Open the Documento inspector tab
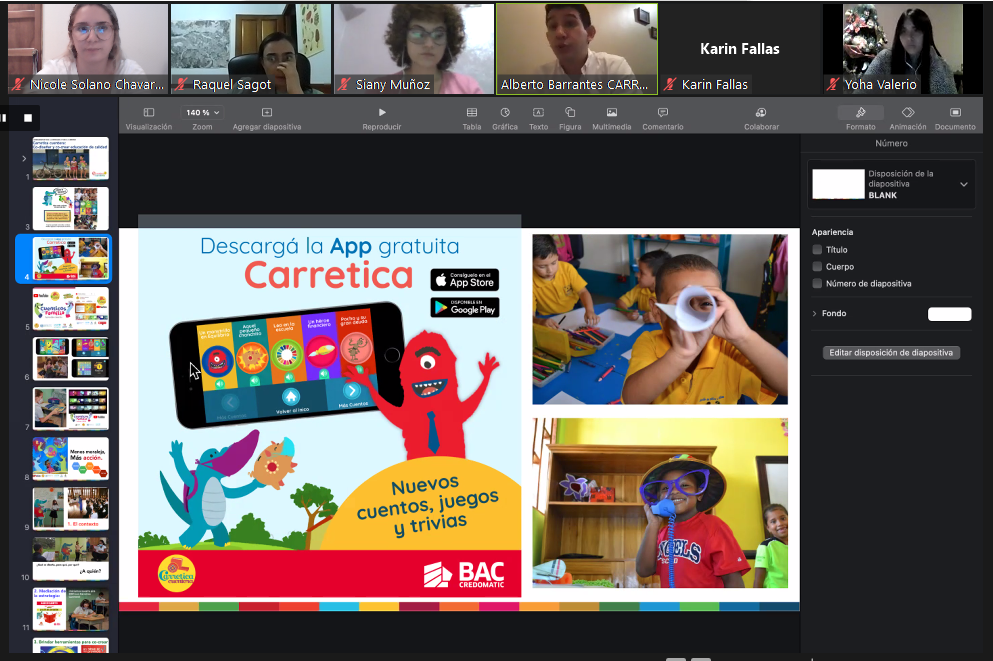The image size is (993, 661). [x=955, y=118]
